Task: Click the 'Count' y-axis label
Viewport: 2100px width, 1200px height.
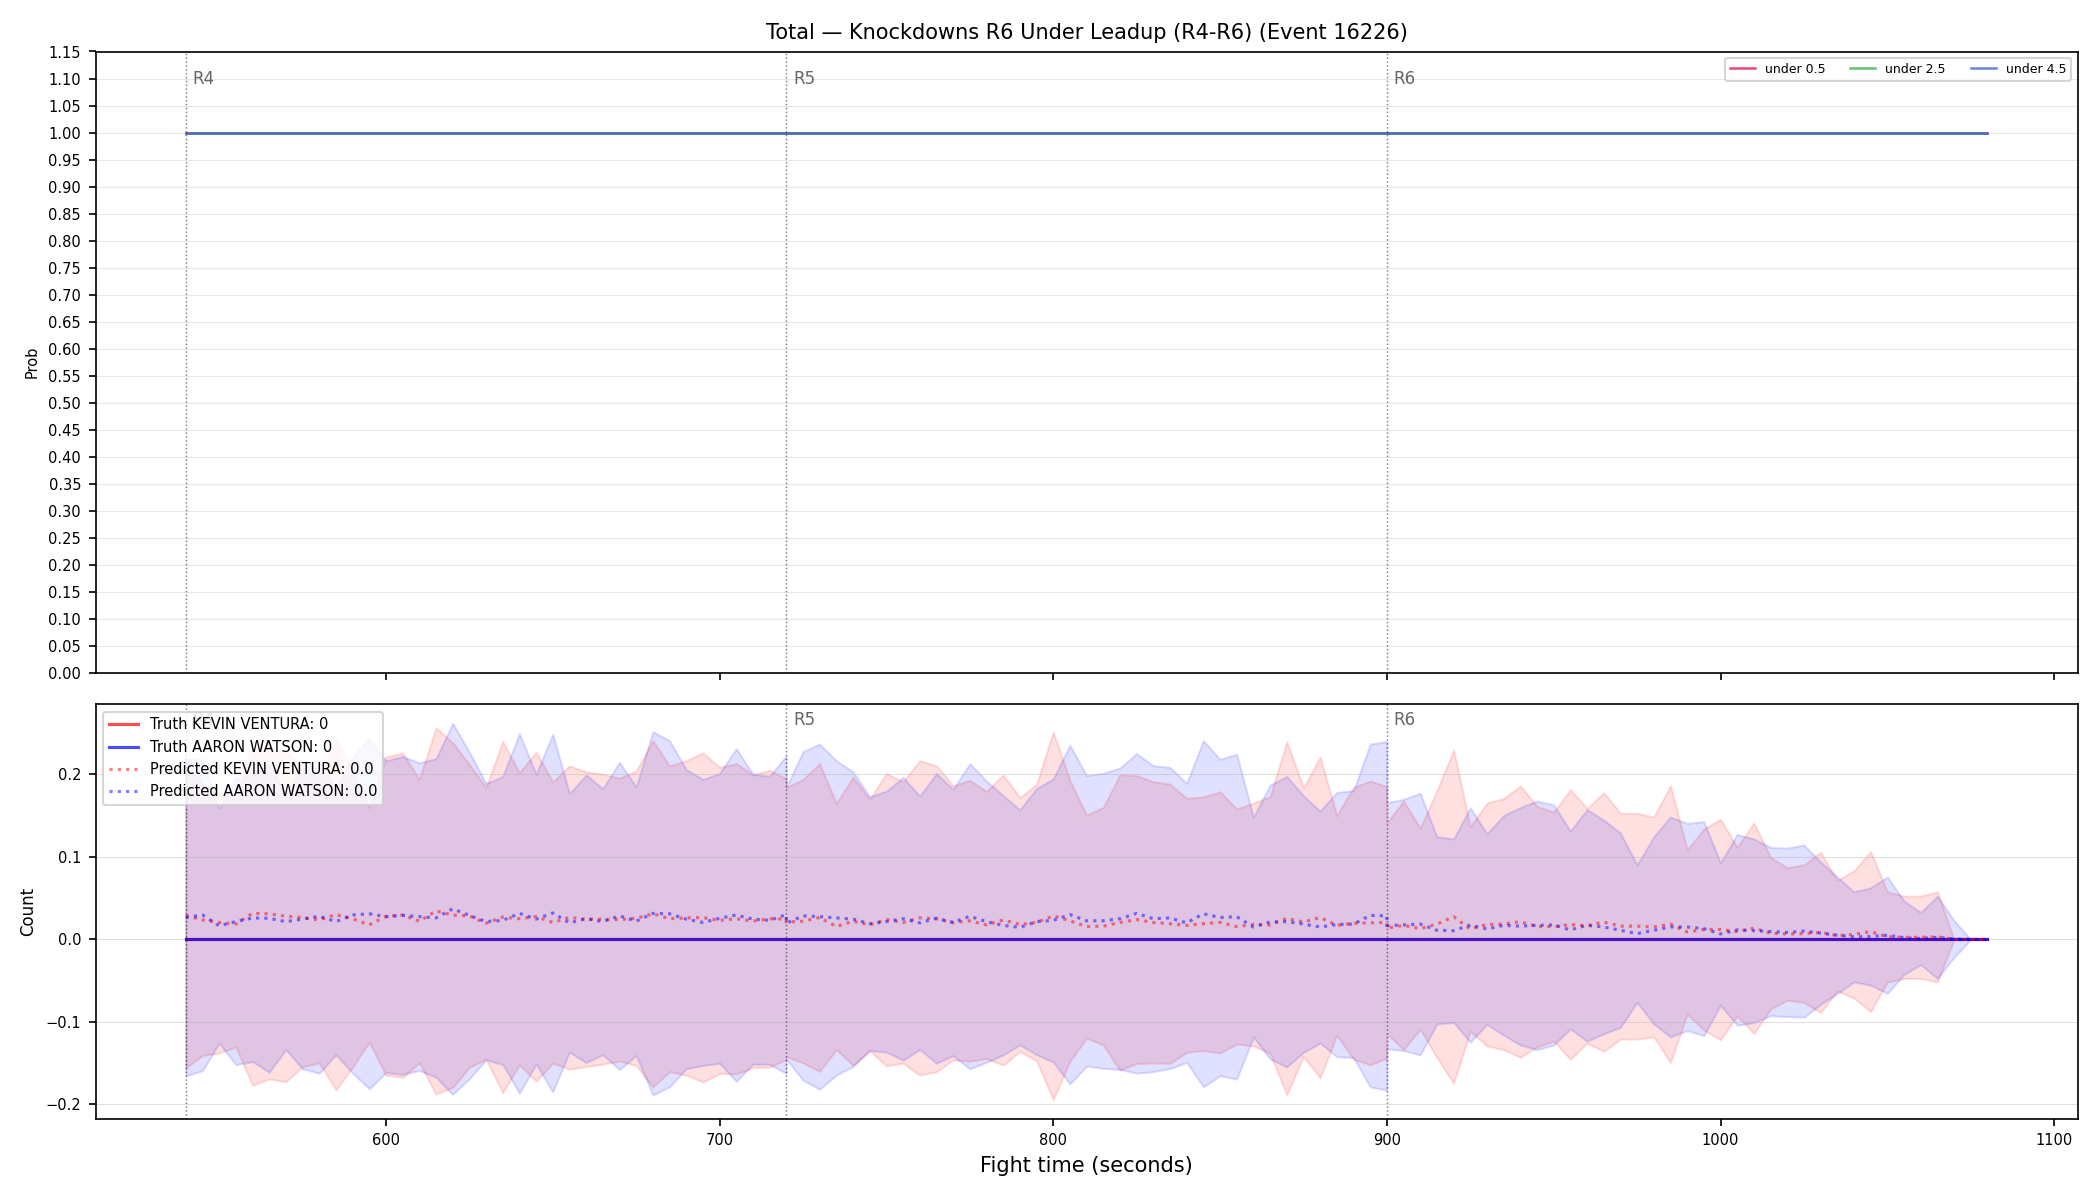Action: coord(27,912)
